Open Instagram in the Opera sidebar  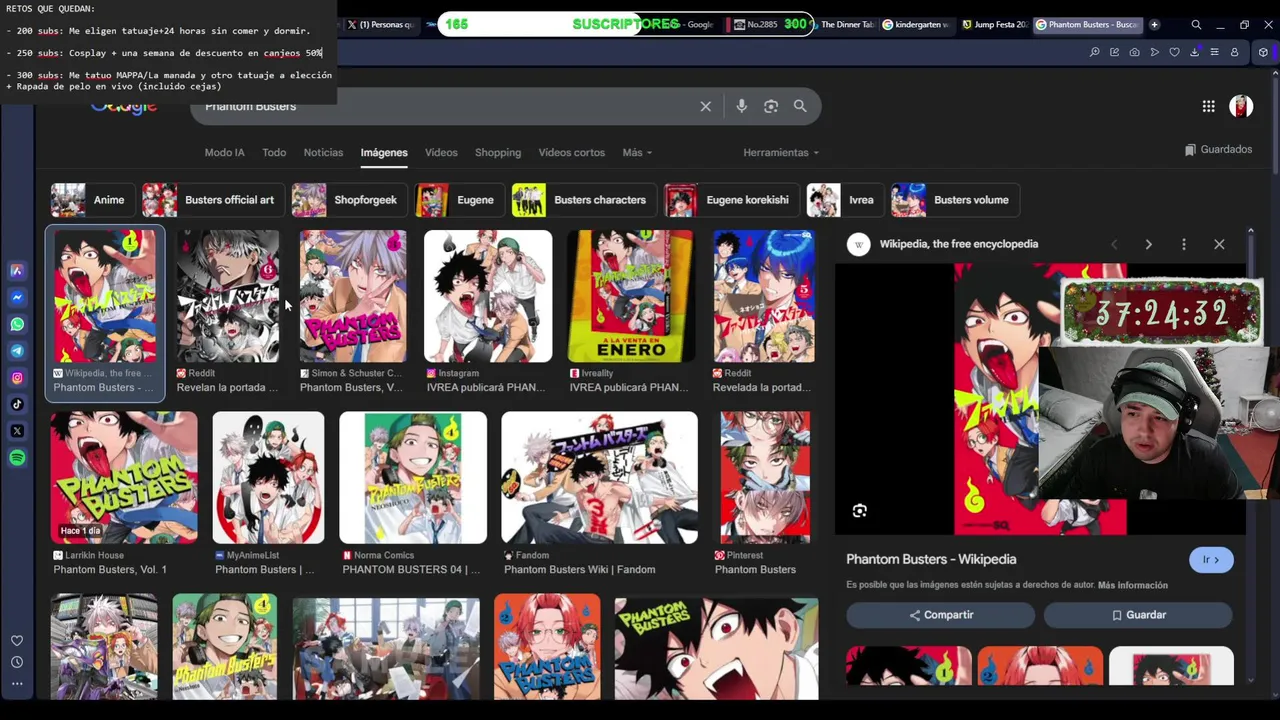tap(17, 378)
